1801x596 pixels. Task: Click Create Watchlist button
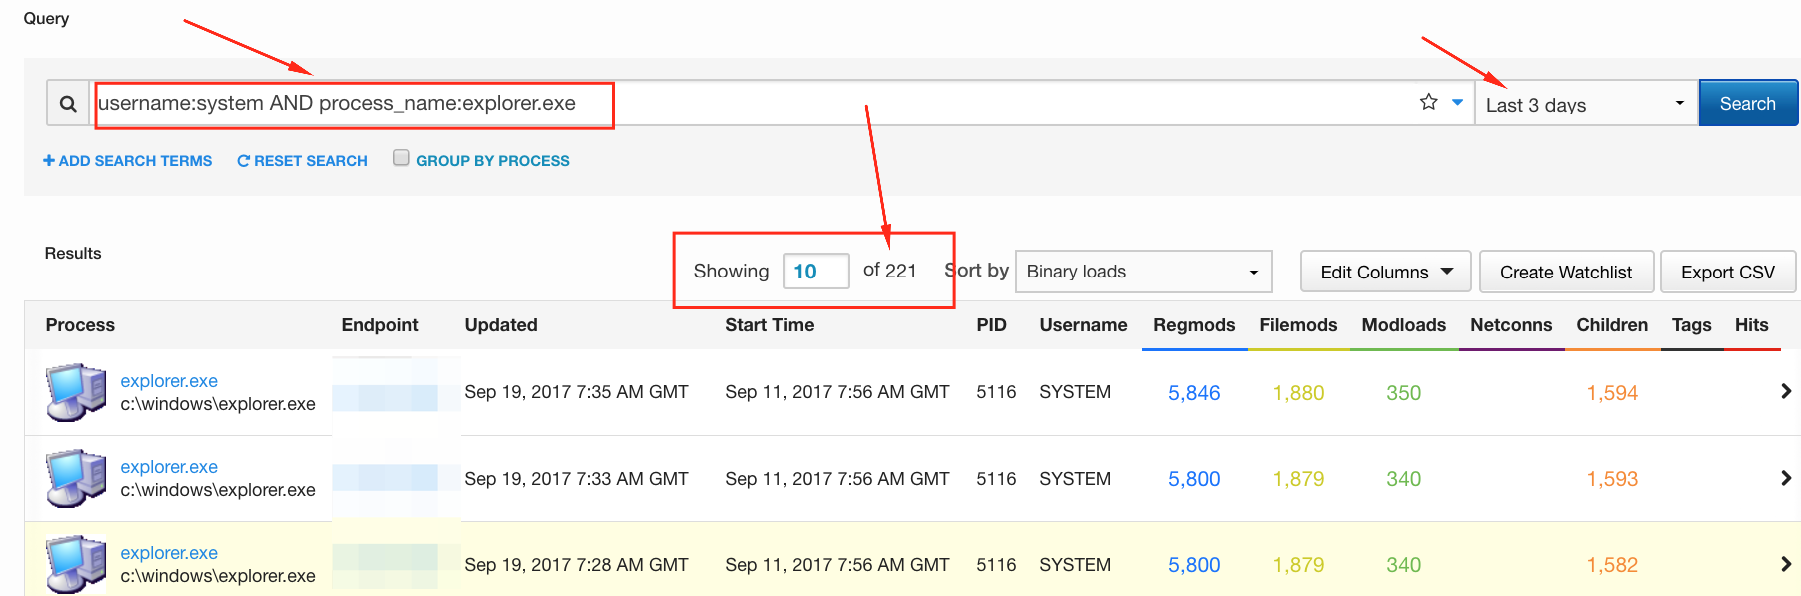(x=1565, y=272)
